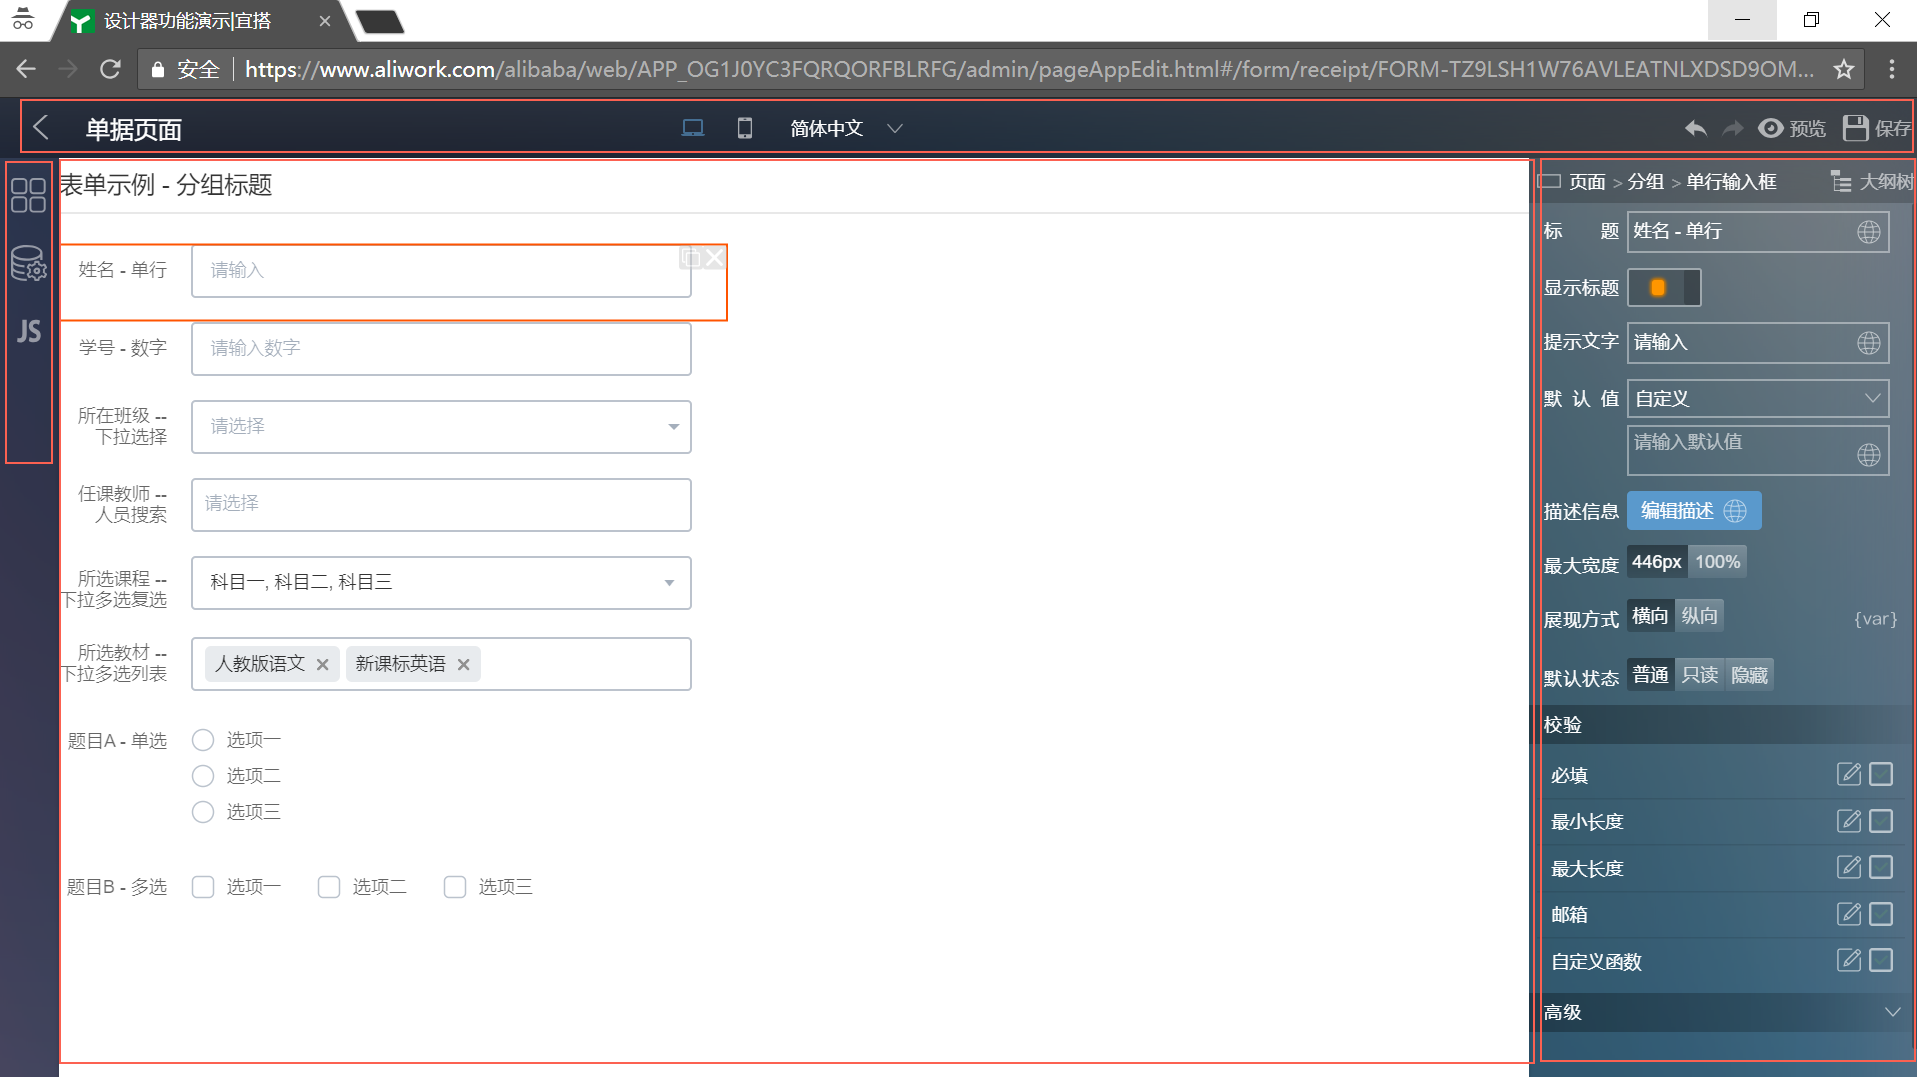1917x1077 pixels.
Task: Click the 保存 save button
Action: tap(1877, 128)
